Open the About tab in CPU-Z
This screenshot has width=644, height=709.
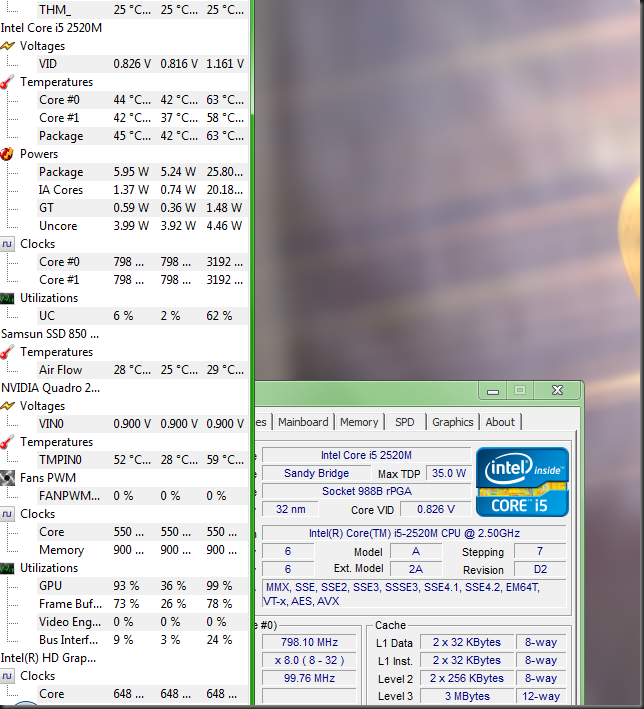point(500,422)
